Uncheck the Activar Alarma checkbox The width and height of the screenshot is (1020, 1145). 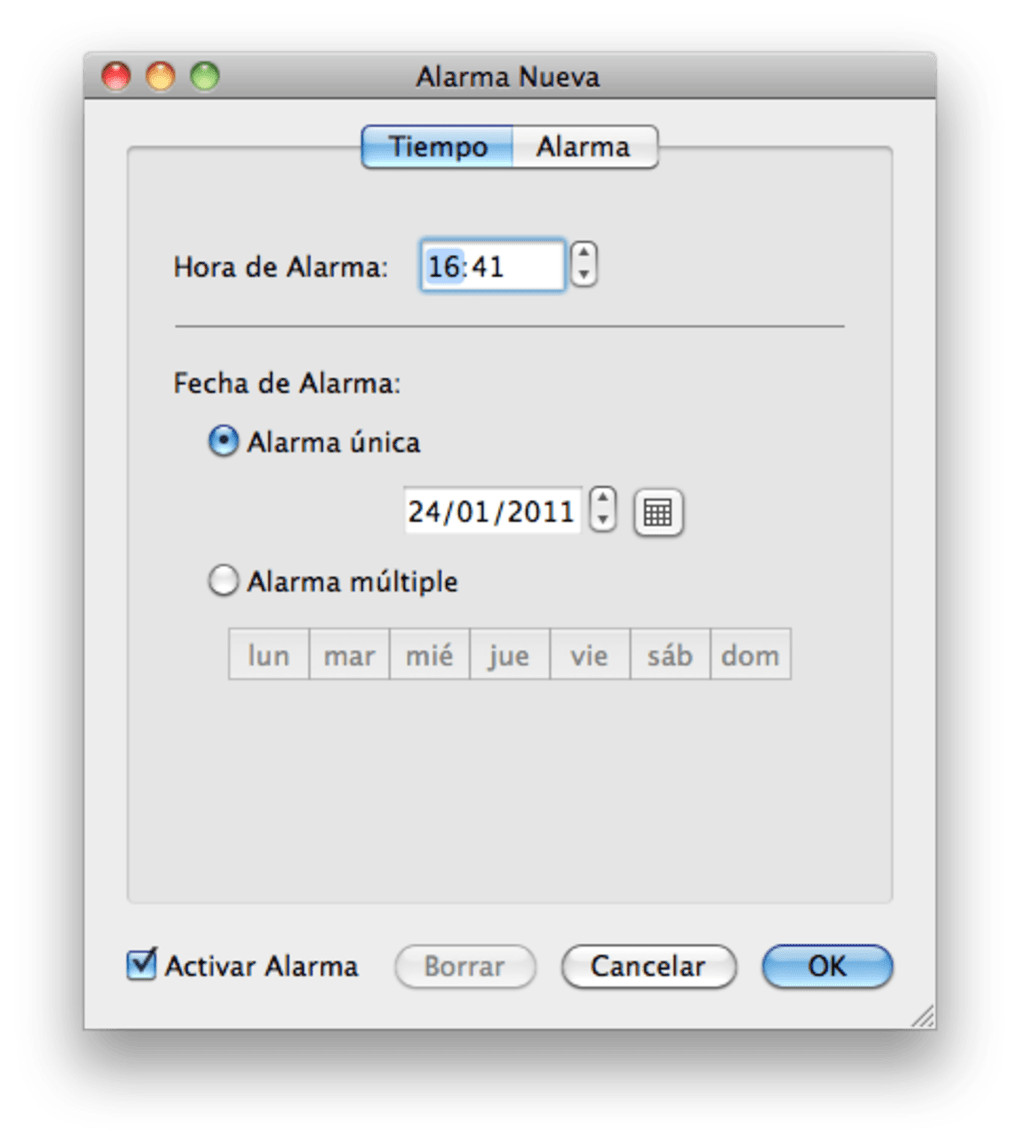coord(142,966)
